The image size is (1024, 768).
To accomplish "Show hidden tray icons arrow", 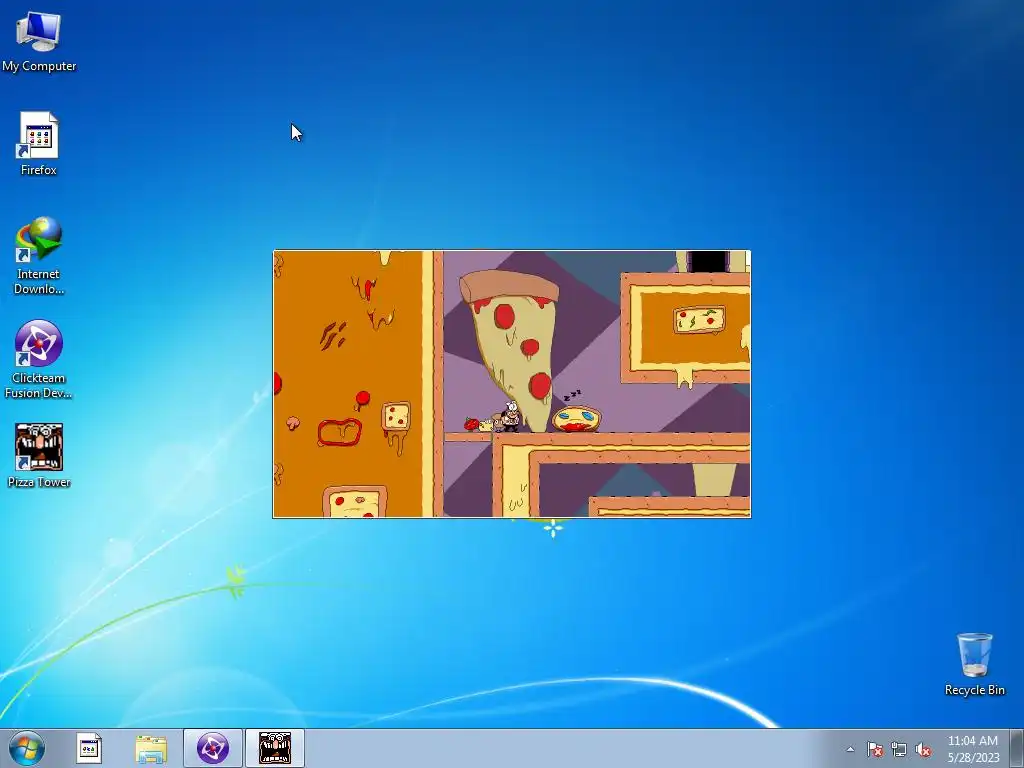I will pos(850,749).
